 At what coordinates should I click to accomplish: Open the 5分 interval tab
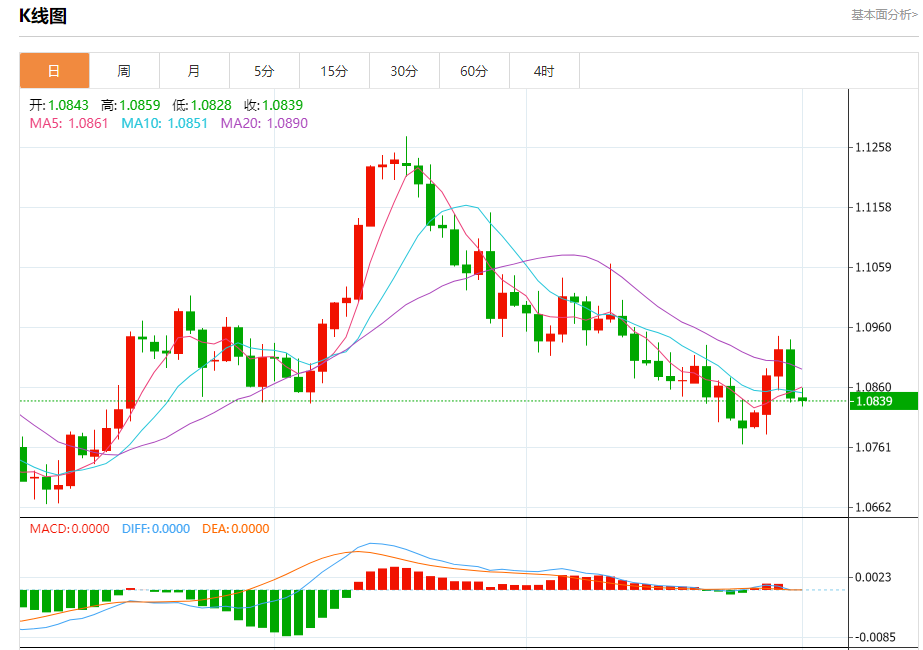coord(264,71)
